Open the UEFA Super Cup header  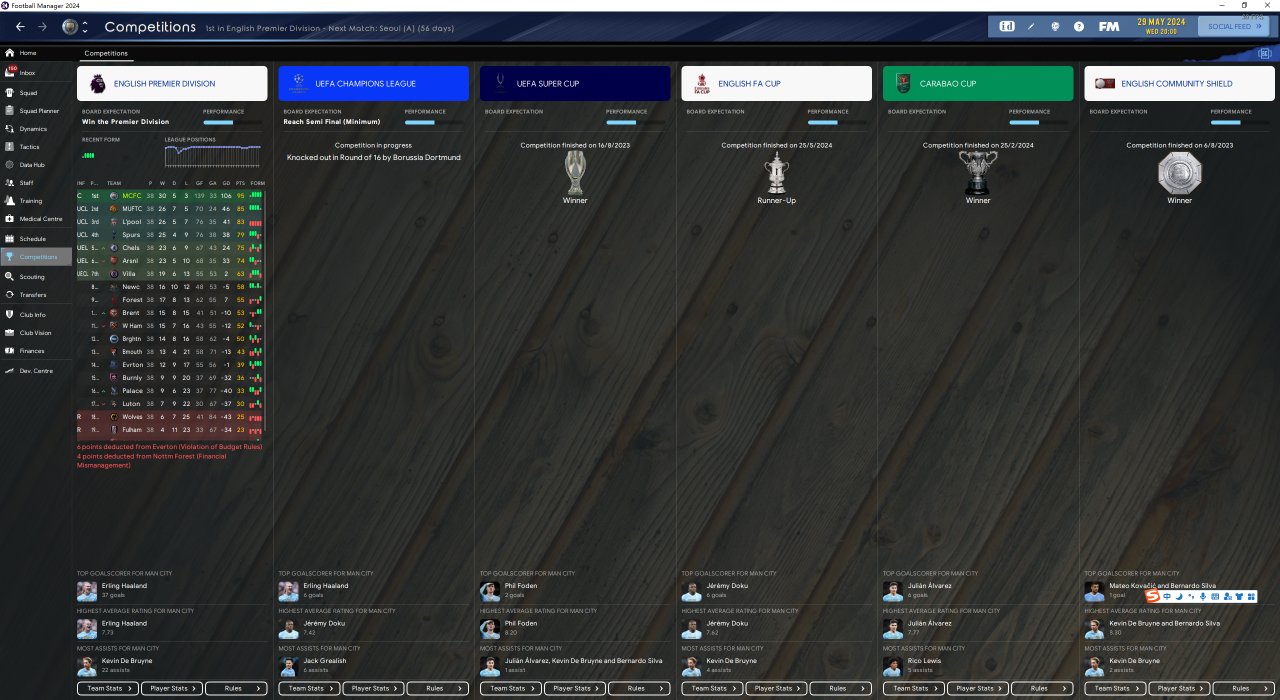coord(575,84)
